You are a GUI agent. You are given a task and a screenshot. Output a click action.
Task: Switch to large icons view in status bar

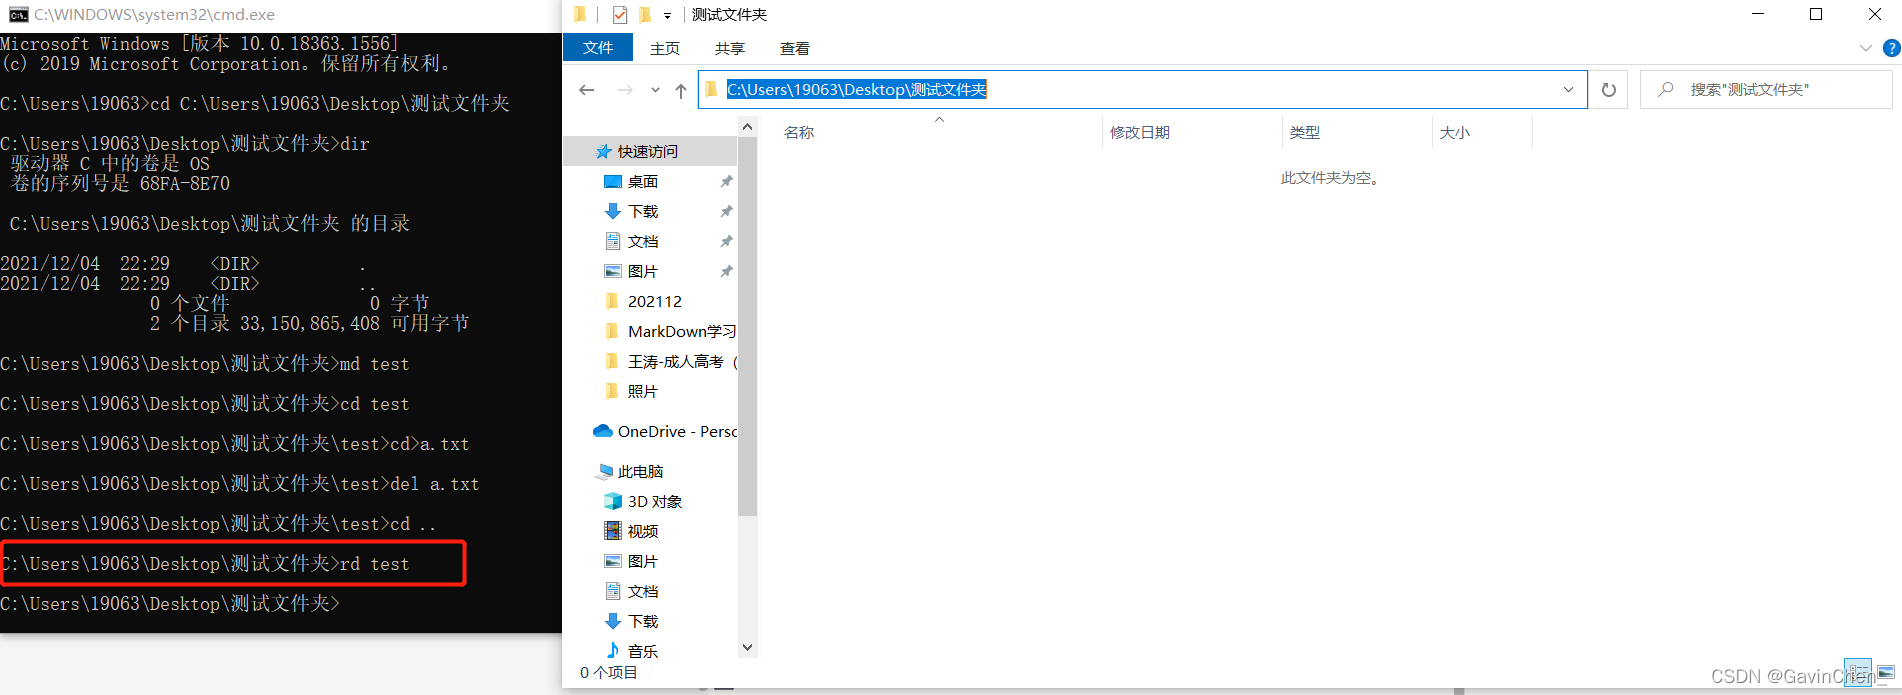(1886, 672)
